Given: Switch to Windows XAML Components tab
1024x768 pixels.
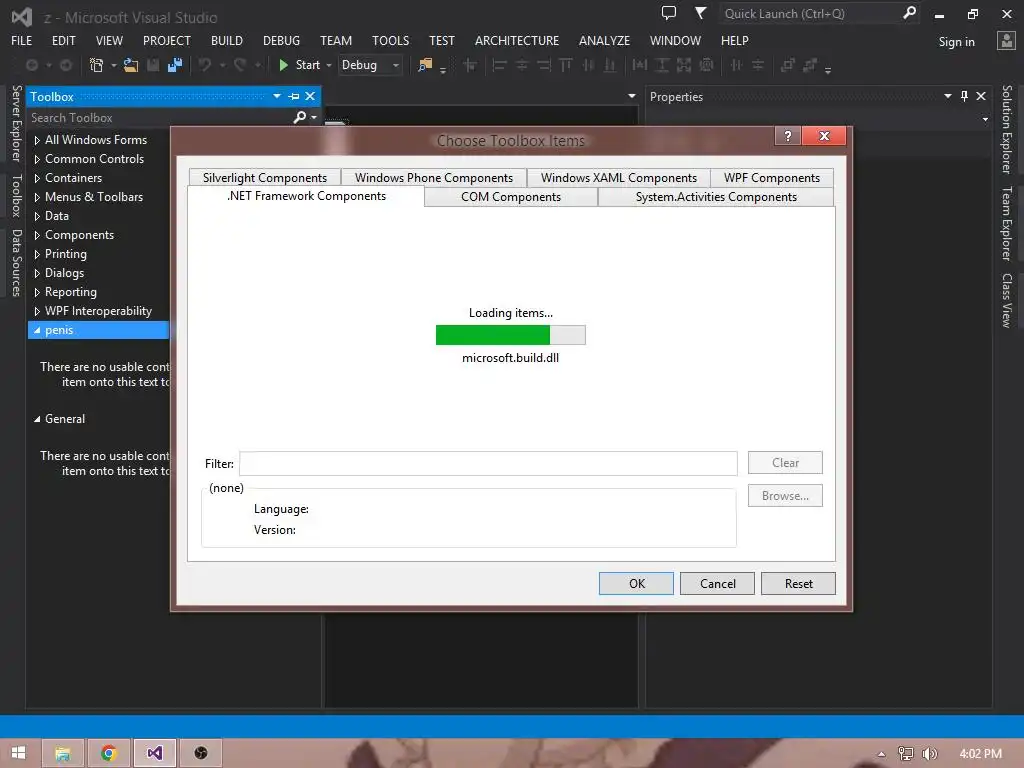Looking at the screenshot, I should (618, 178).
